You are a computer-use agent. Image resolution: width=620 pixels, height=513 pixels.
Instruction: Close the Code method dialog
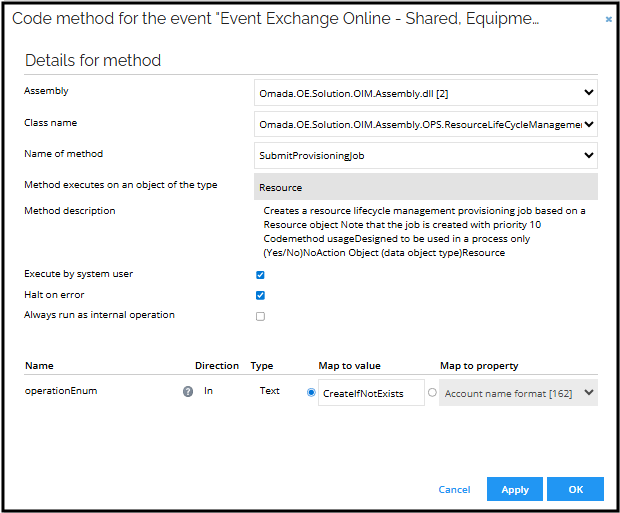tap(608, 18)
